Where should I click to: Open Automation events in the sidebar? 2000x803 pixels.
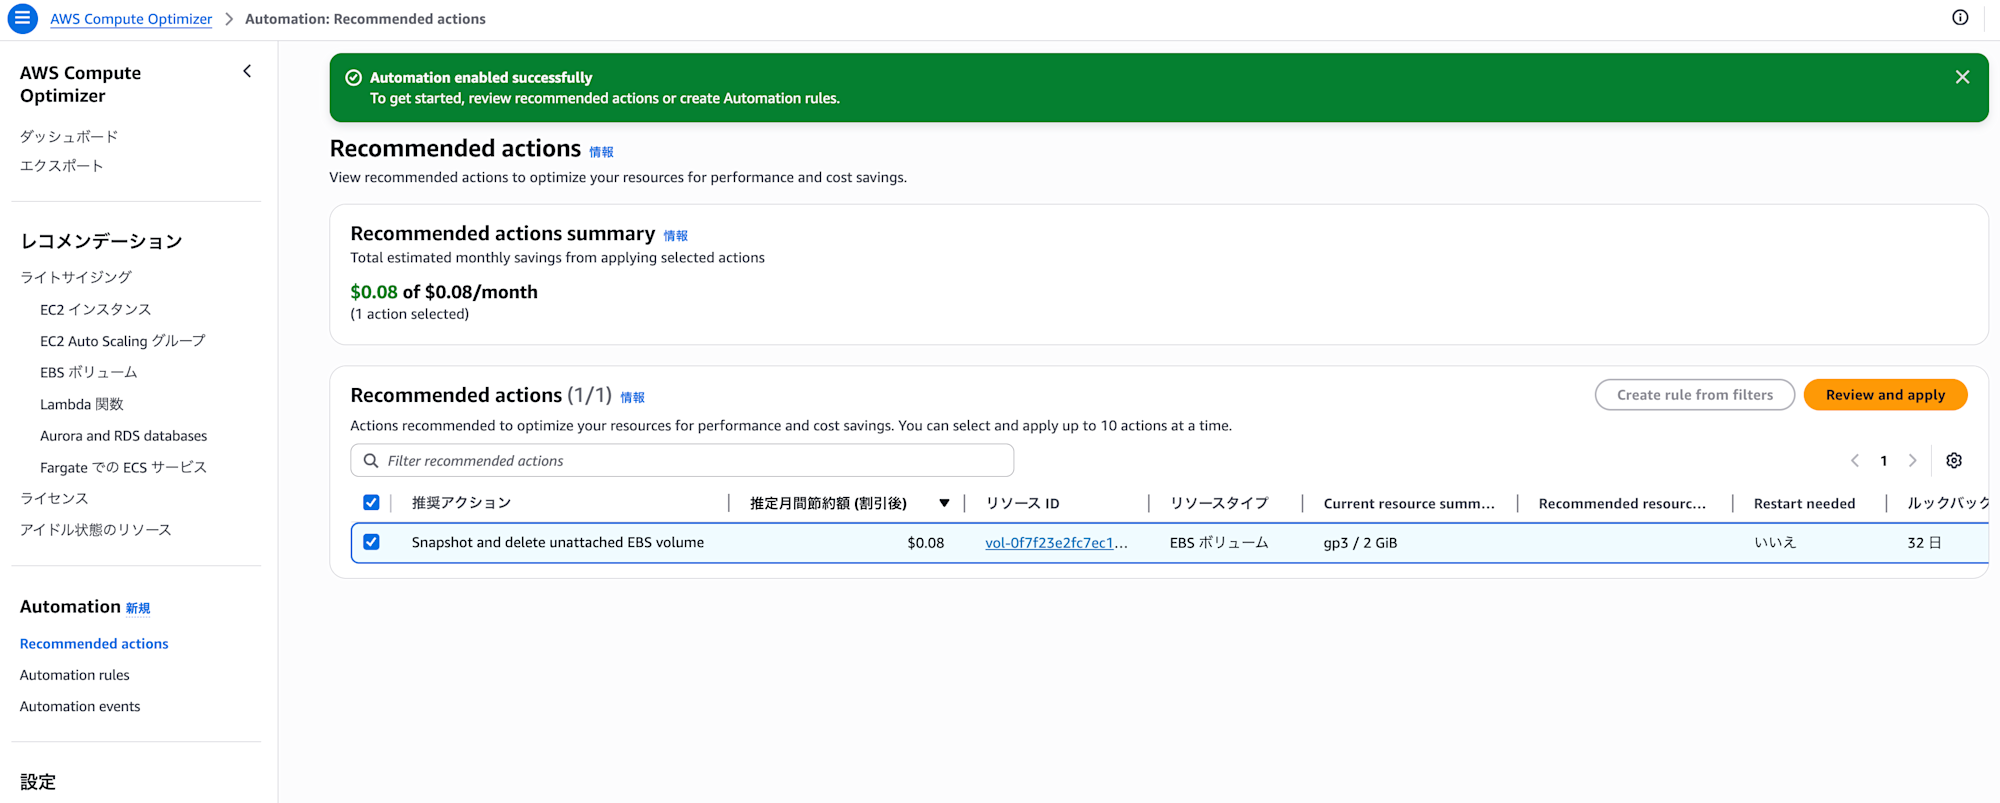tap(80, 706)
